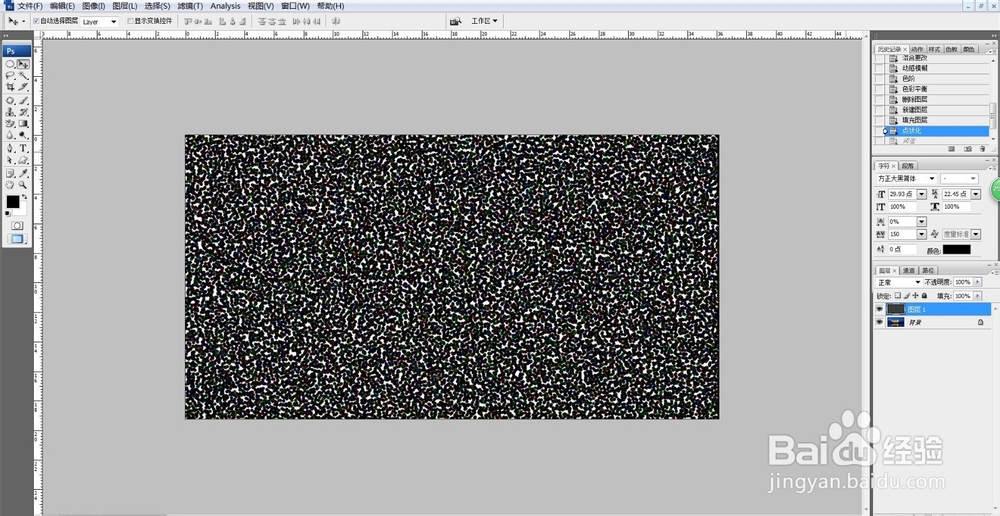Open the 文件(F) menu
1000x516 pixels.
(x=30, y=6)
